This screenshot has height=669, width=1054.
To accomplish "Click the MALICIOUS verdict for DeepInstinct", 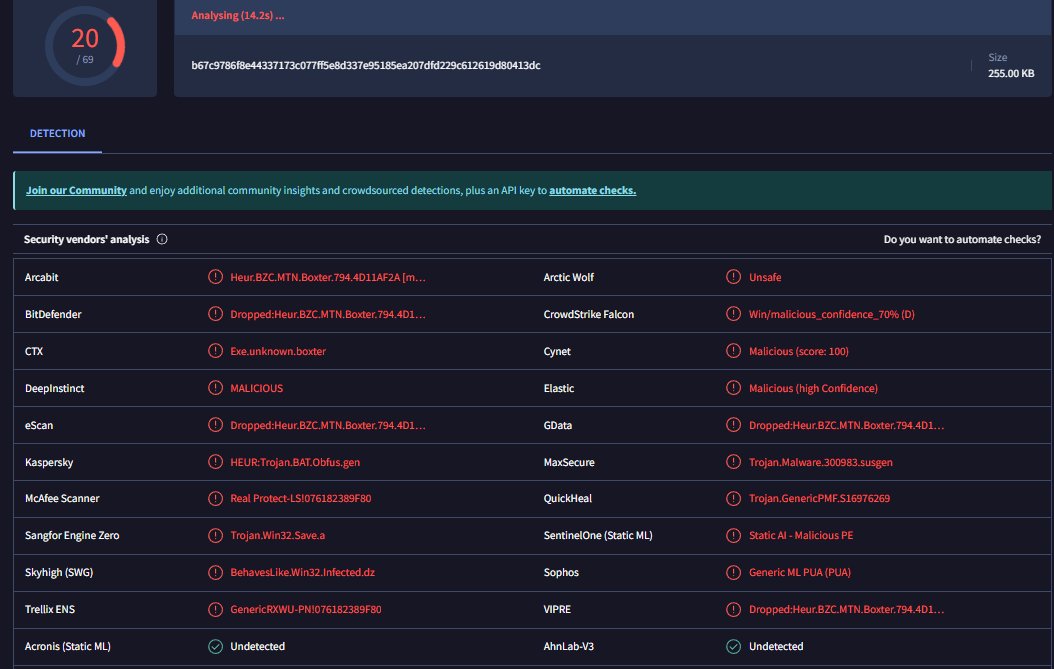I will pos(257,388).
